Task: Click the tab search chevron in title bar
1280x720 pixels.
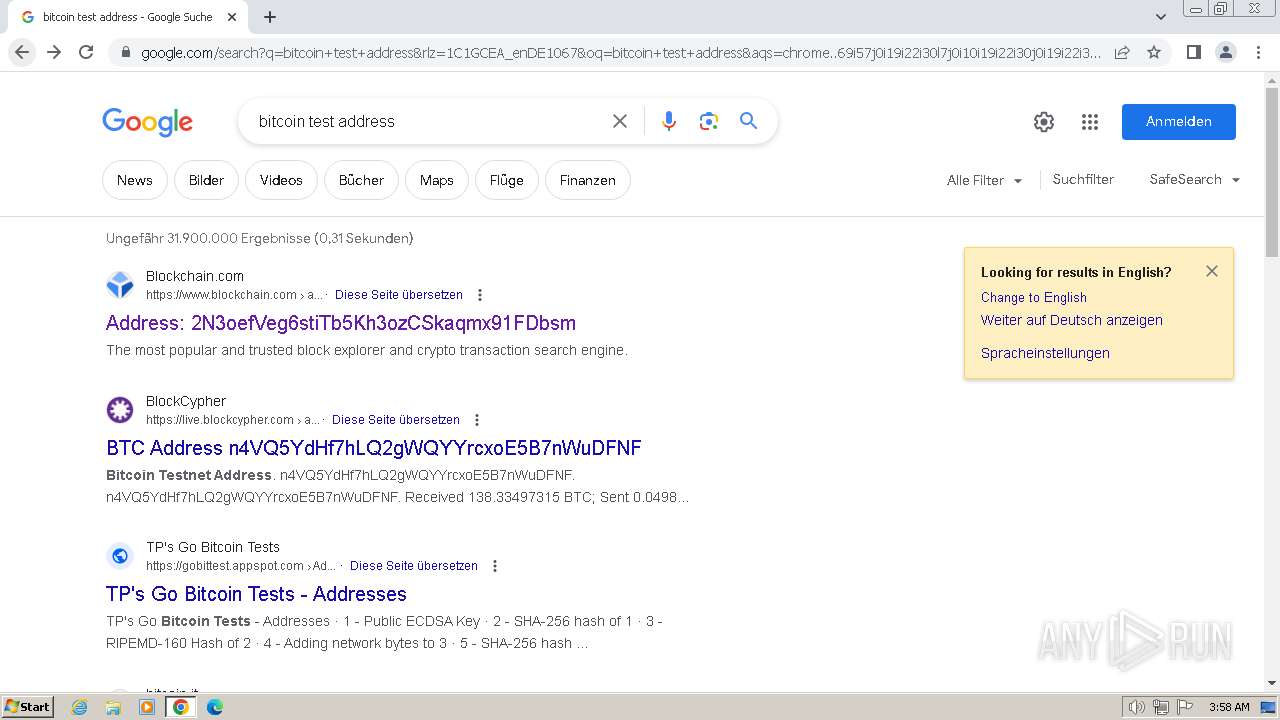Action: point(1160,17)
